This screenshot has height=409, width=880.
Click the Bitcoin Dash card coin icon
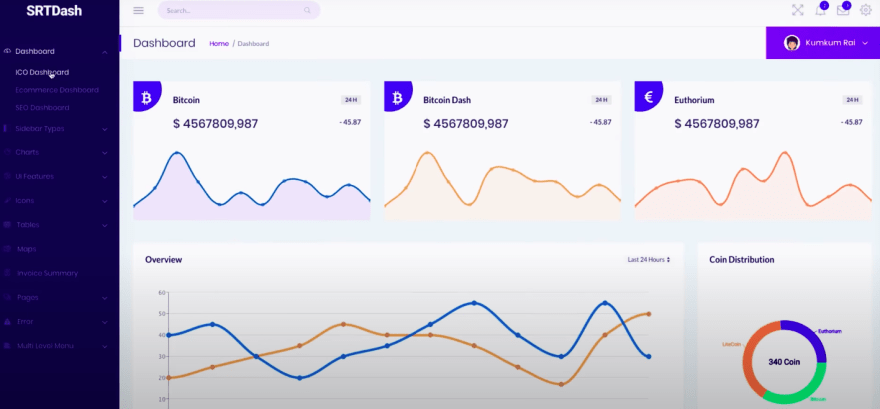397,98
